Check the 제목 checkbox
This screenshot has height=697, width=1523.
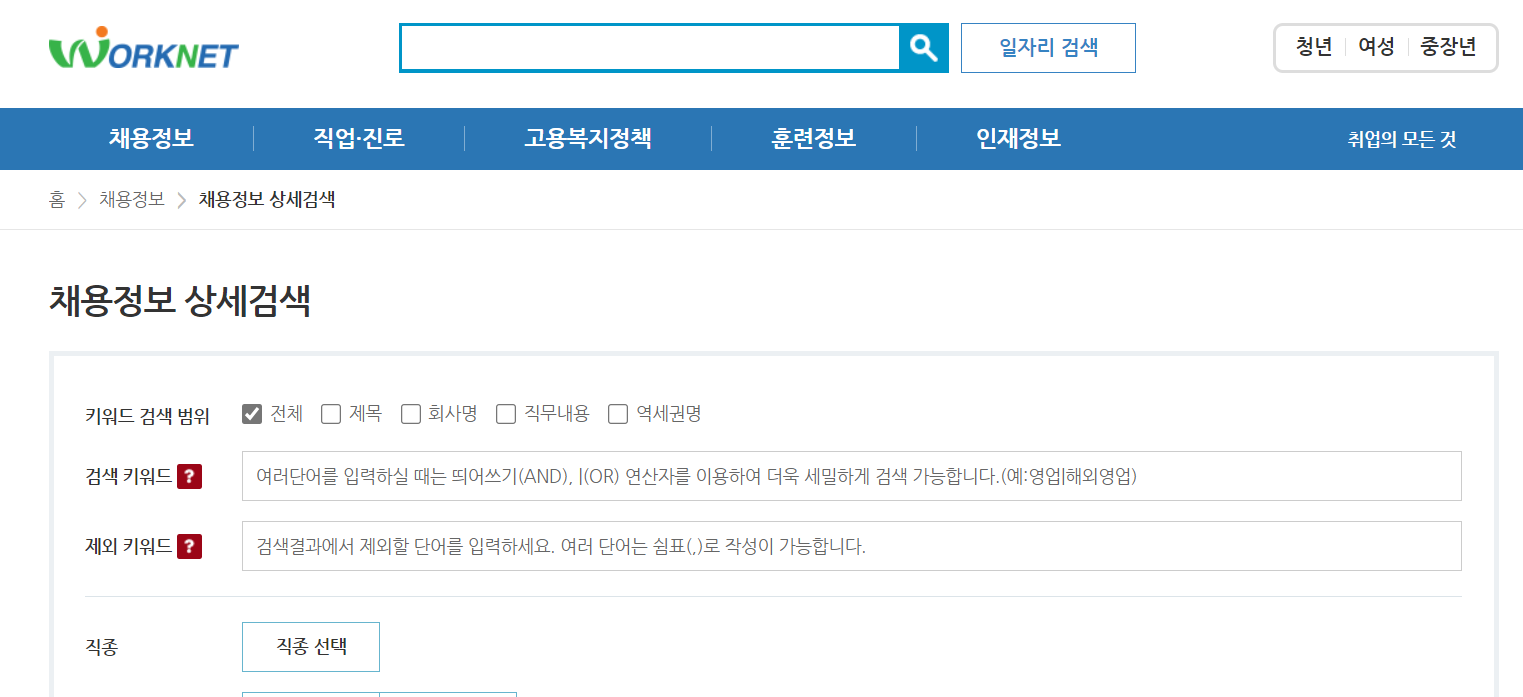click(x=331, y=413)
